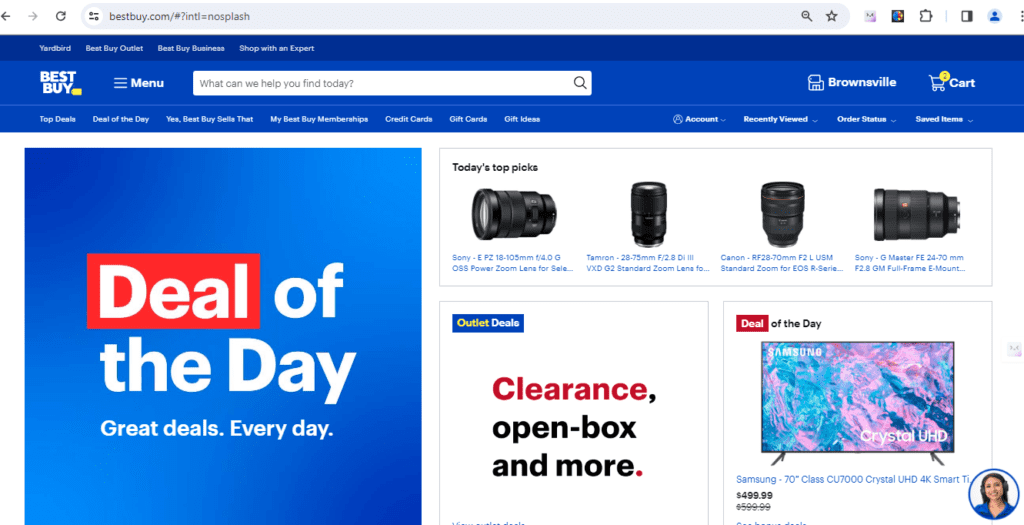Bookmark page with the star icon
The image size is (1024, 525).
(x=831, y=16)
